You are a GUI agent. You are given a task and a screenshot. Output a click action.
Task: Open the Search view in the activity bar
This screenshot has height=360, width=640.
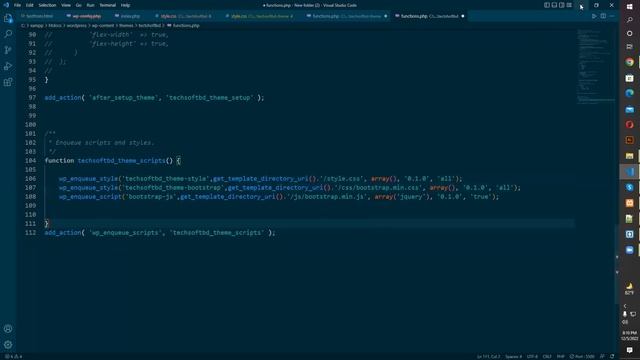click(x=8, y=34)
